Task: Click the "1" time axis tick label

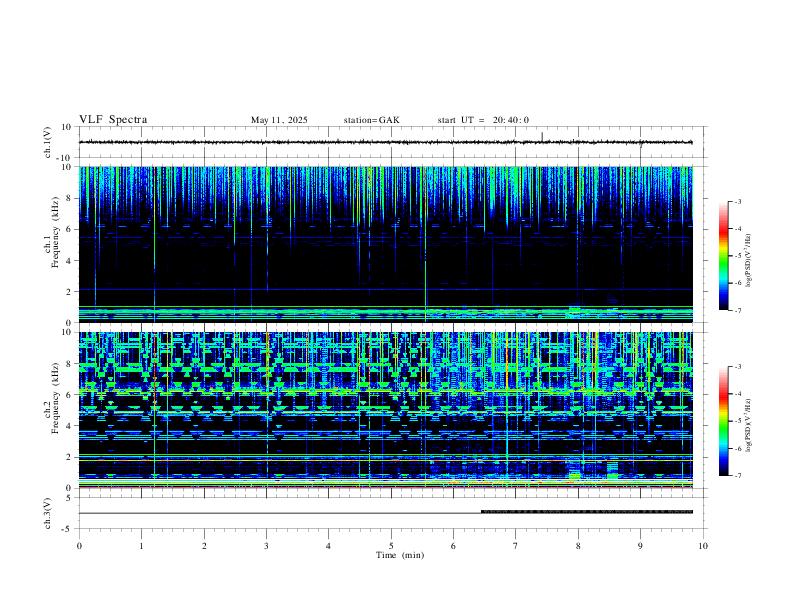Action: (141, 546)
